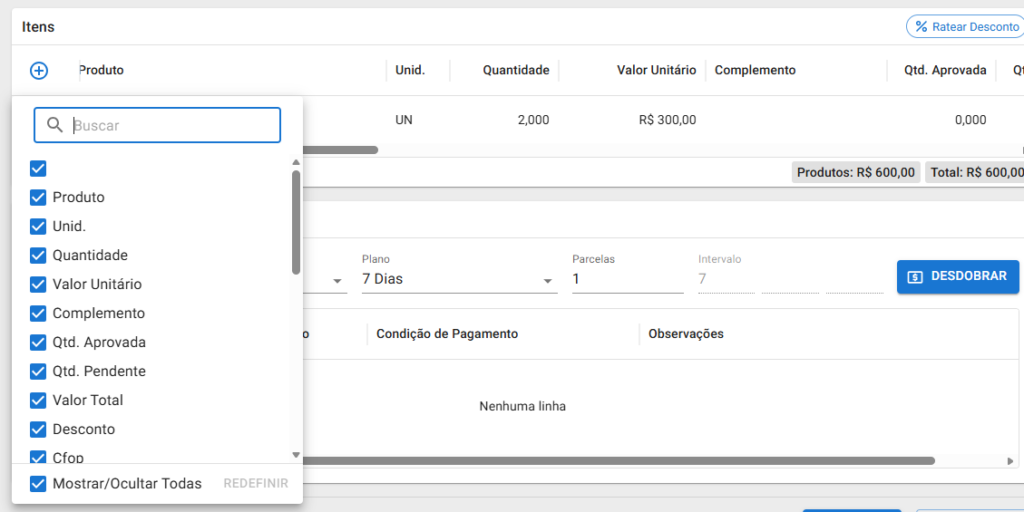Screen dimensions: 1024x512
Task: Click the Buscar search field
Action: coord(157,125)
